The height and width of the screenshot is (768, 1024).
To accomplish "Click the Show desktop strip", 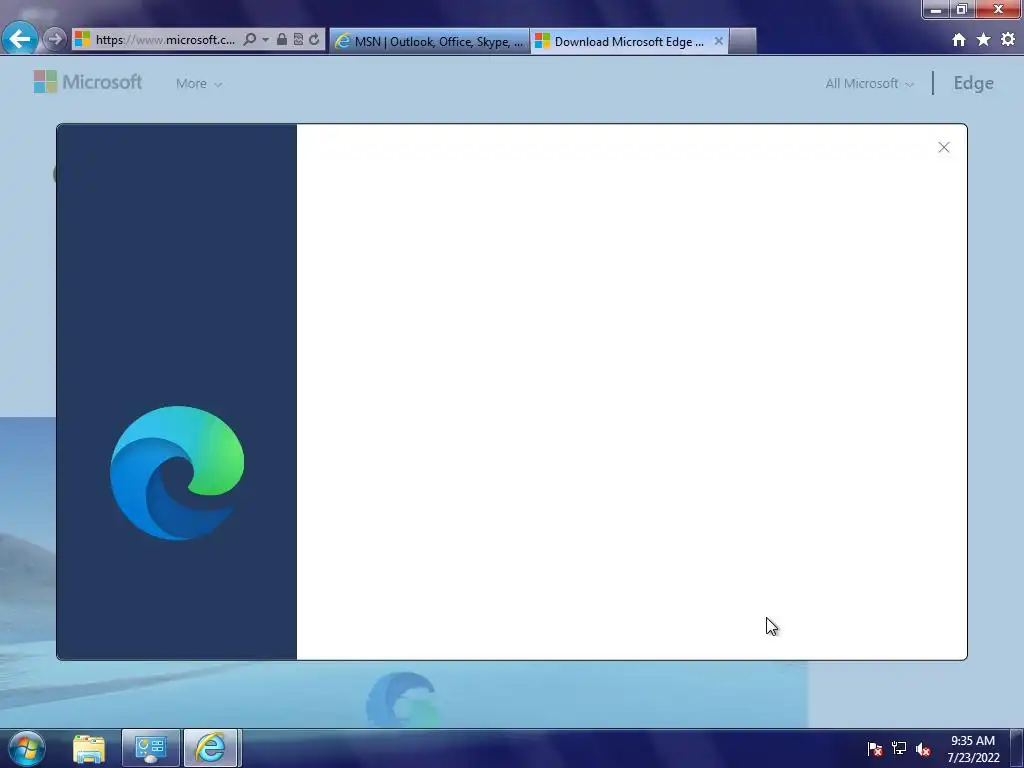I will pyautogui.click(x=1017, y=748).
